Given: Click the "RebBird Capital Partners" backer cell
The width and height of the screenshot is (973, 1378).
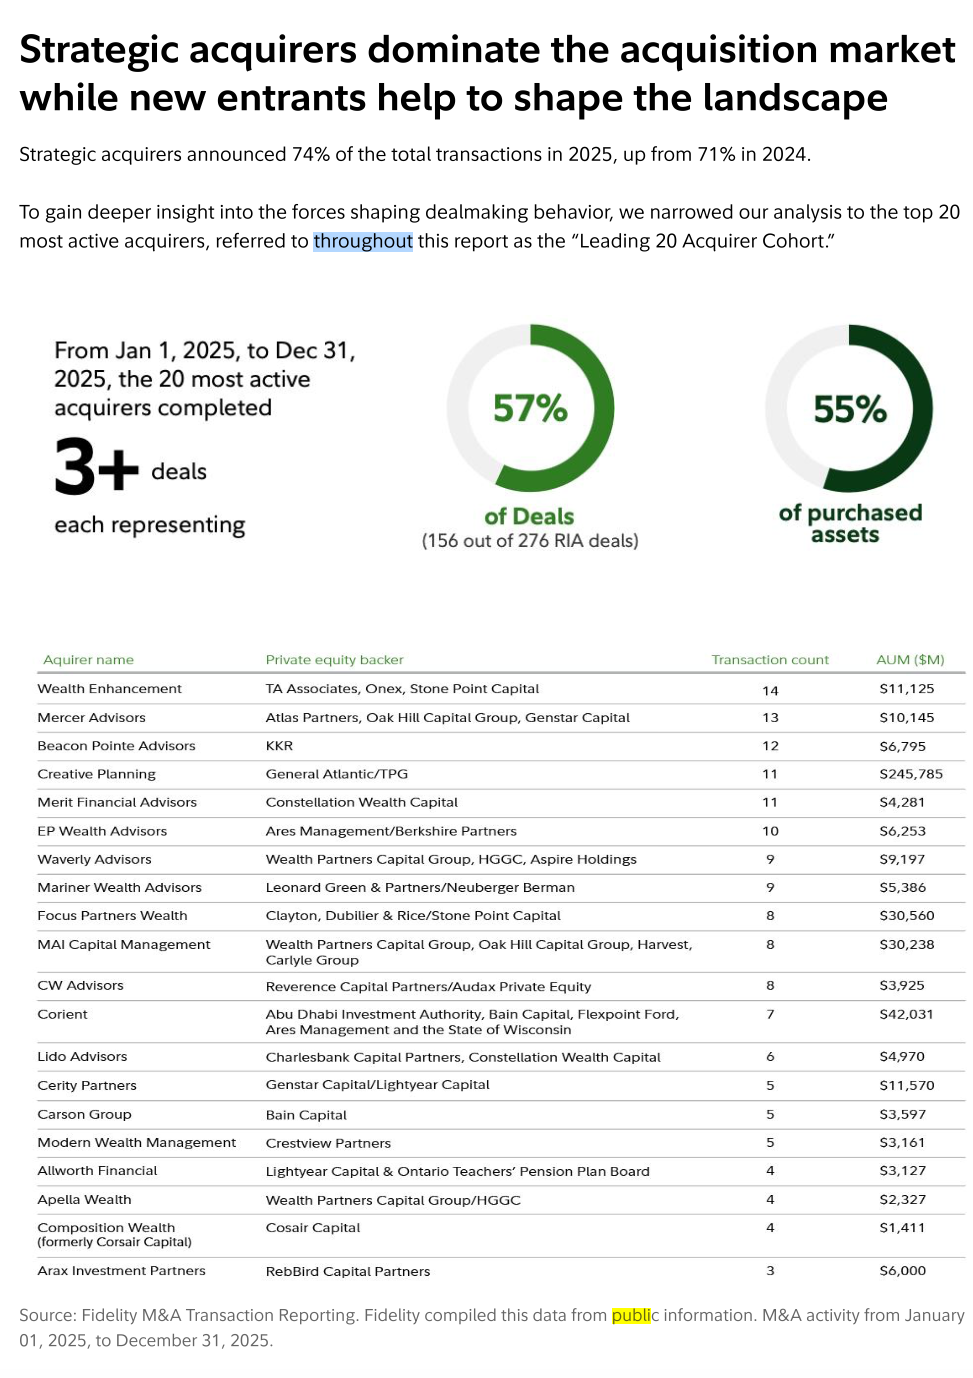Looking at the screenshot, I should coord(348,1272).
